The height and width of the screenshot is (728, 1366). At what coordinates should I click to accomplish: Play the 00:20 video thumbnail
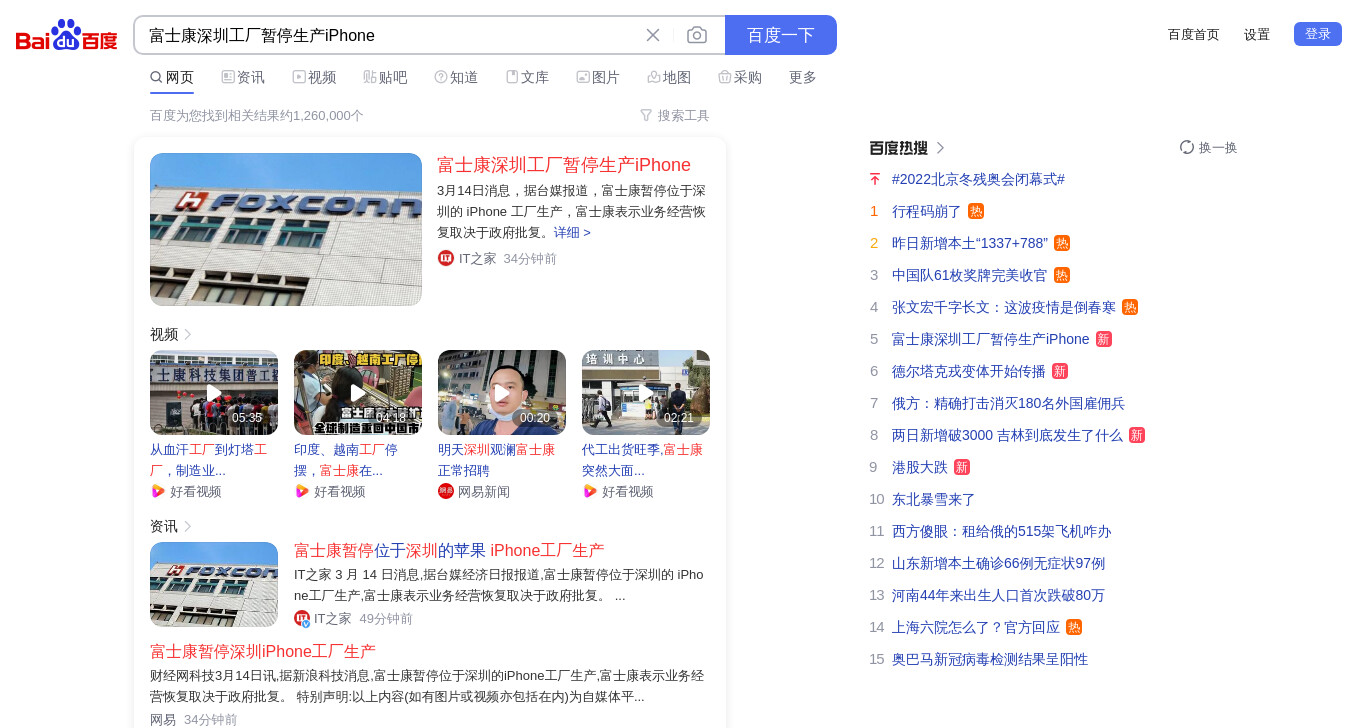pos(502,392)
